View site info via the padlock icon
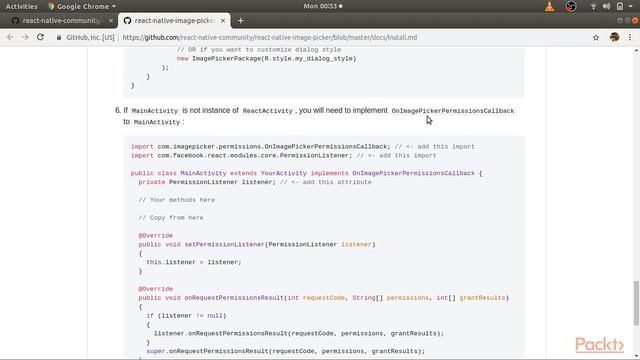The image size is (640, 360). pyautogui.click(x=59, y=38)
